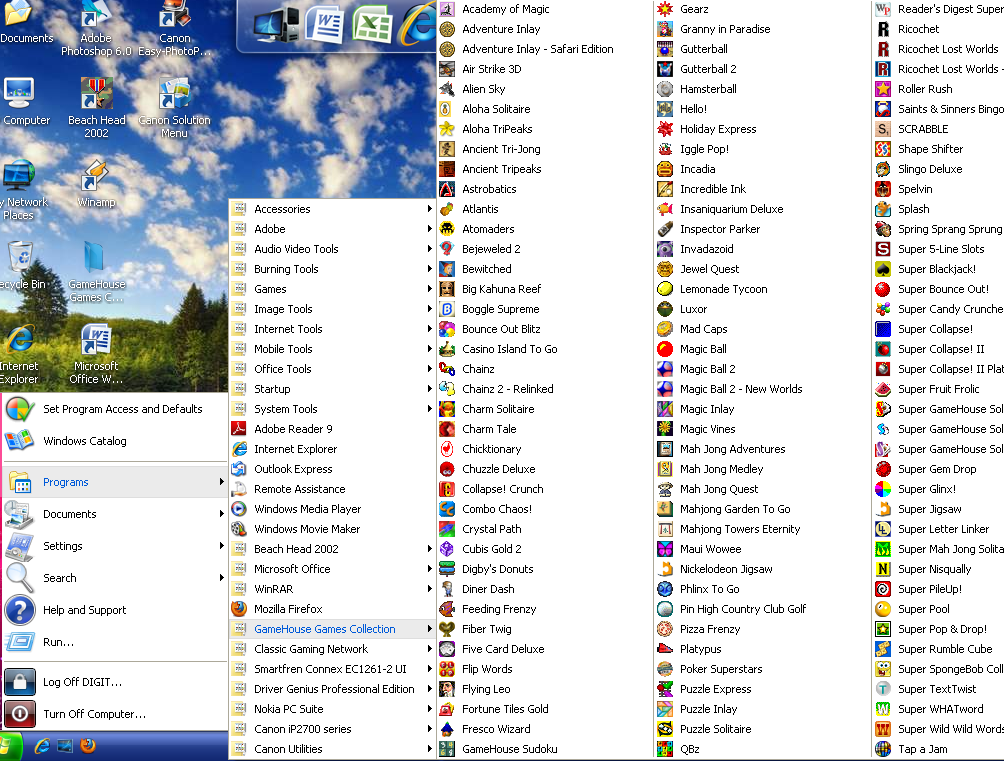The width and height of the screenshot is (1004, 761).
Task: Launch Magic Ball game icon
Action: pyautogui.click(x=665, y=348)
